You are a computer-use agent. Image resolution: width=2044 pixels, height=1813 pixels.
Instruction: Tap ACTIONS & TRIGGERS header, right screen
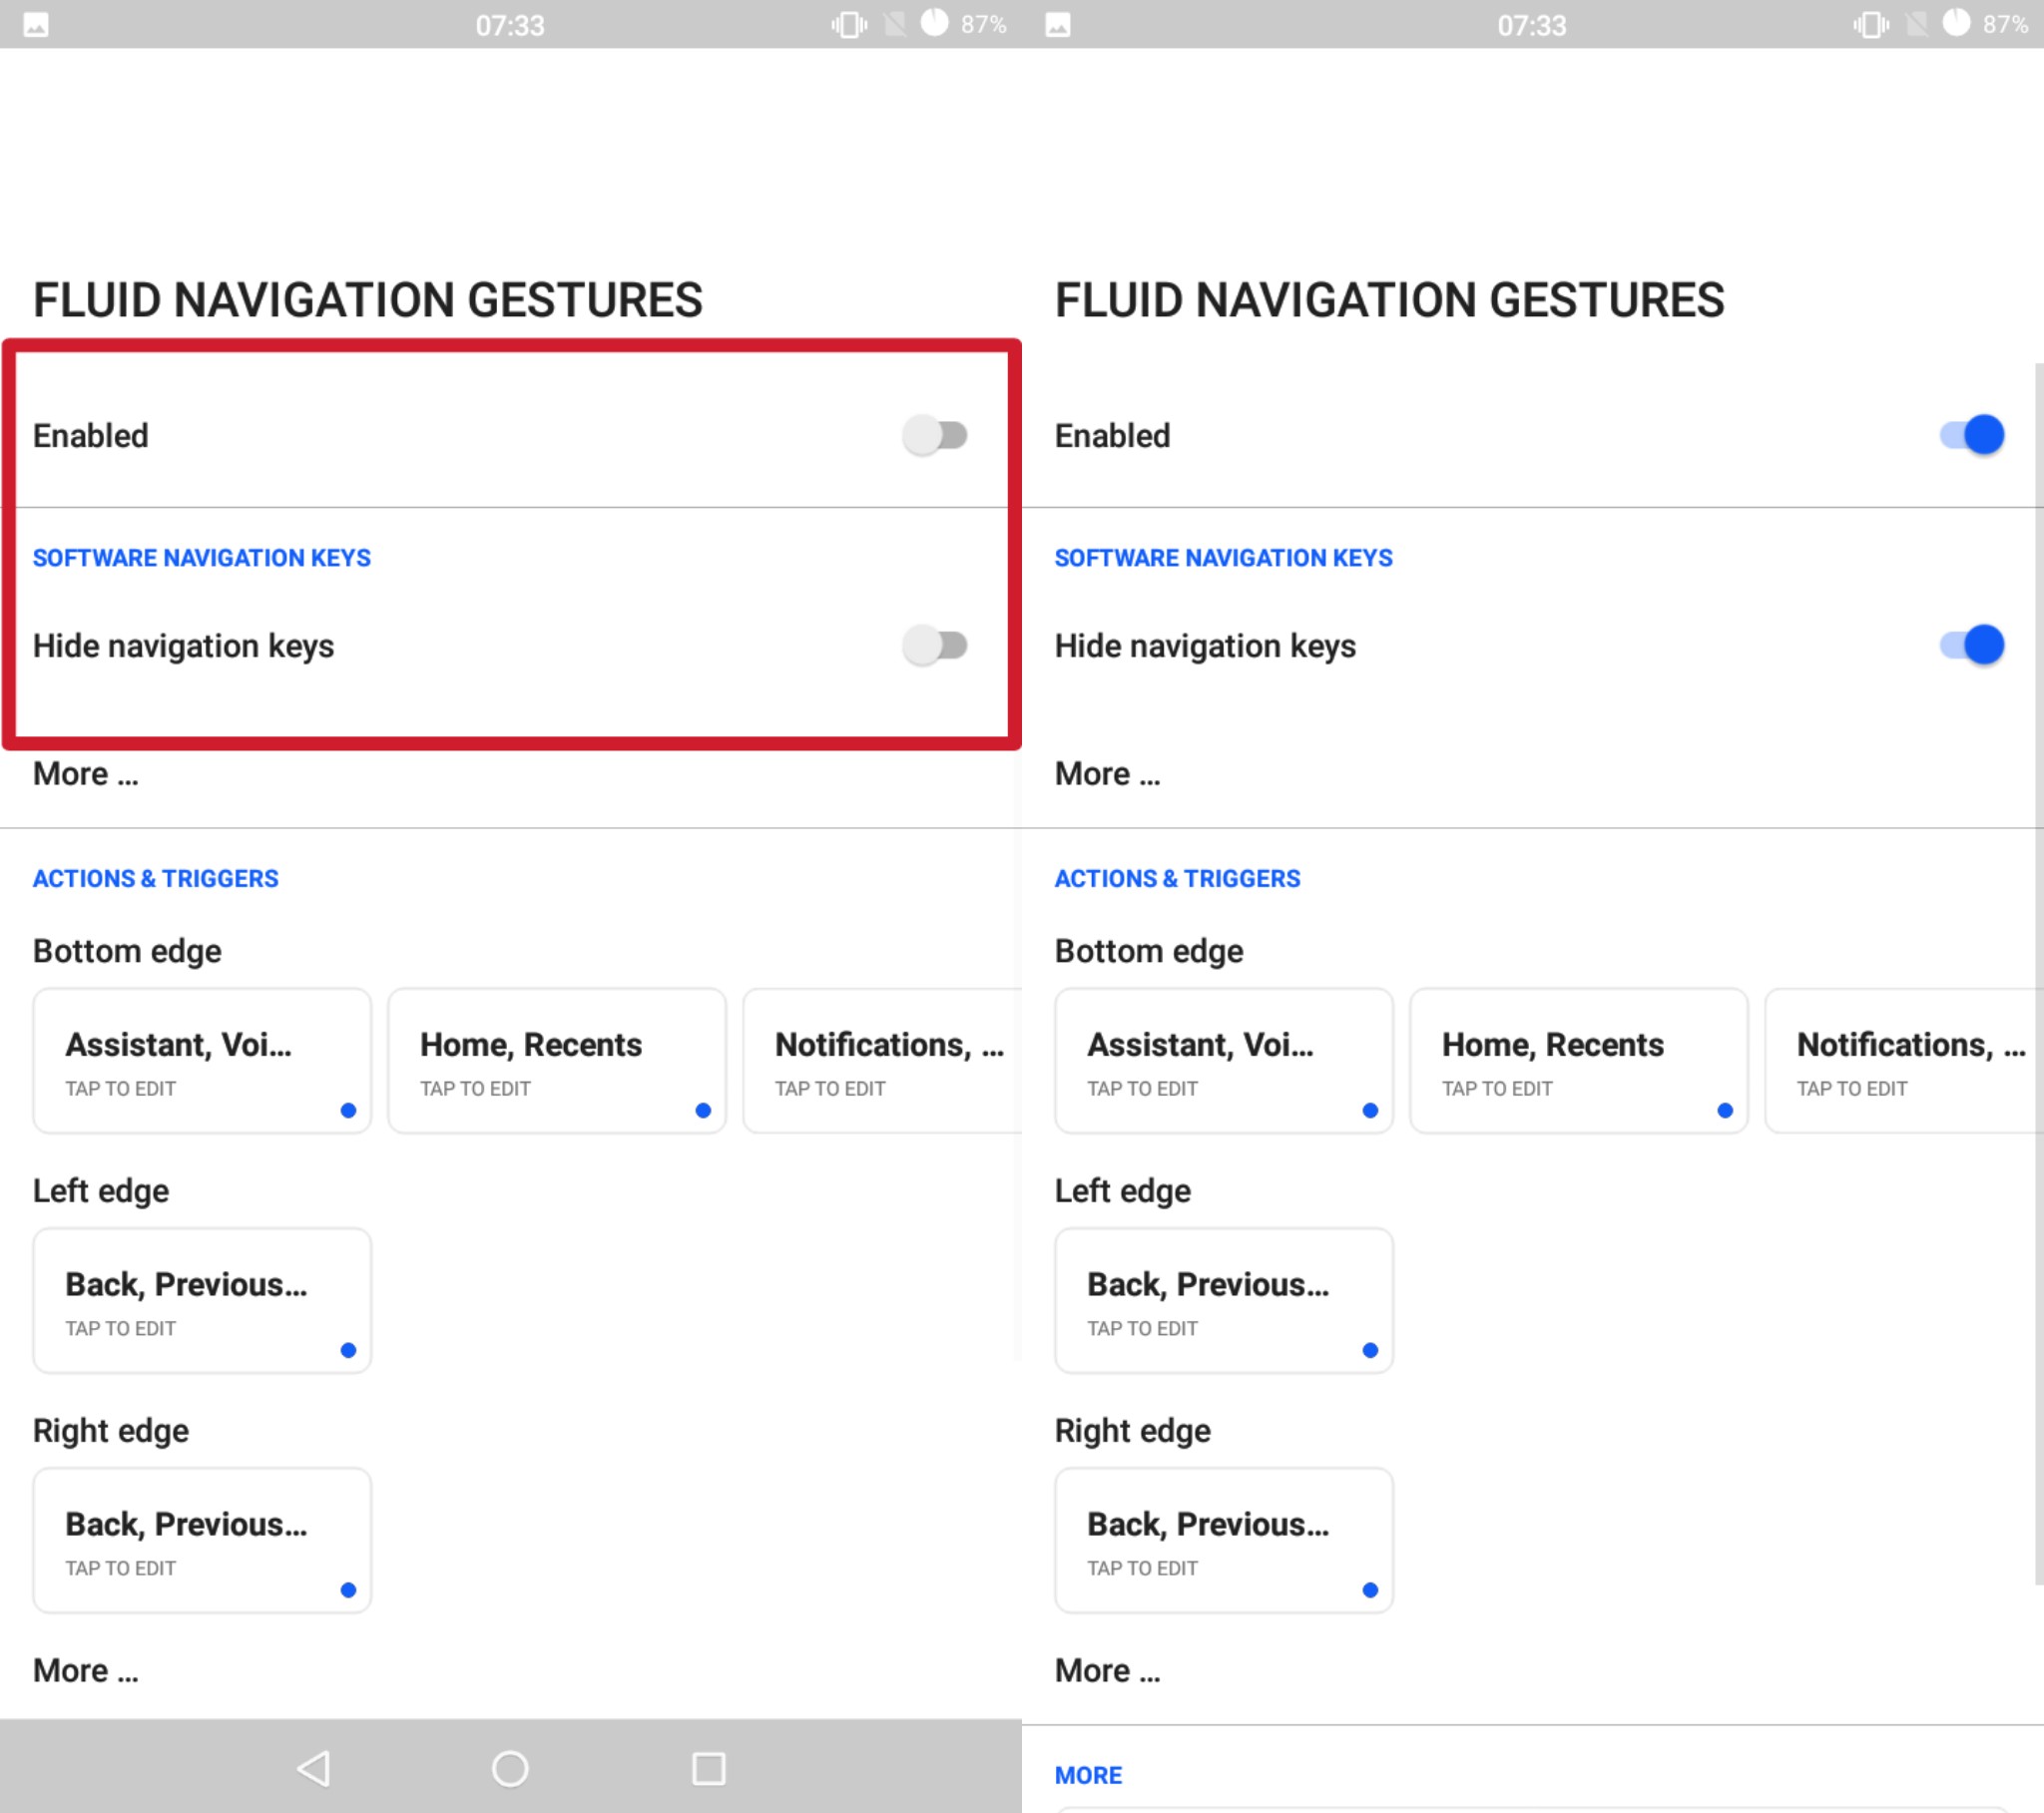coord(1178,879)
